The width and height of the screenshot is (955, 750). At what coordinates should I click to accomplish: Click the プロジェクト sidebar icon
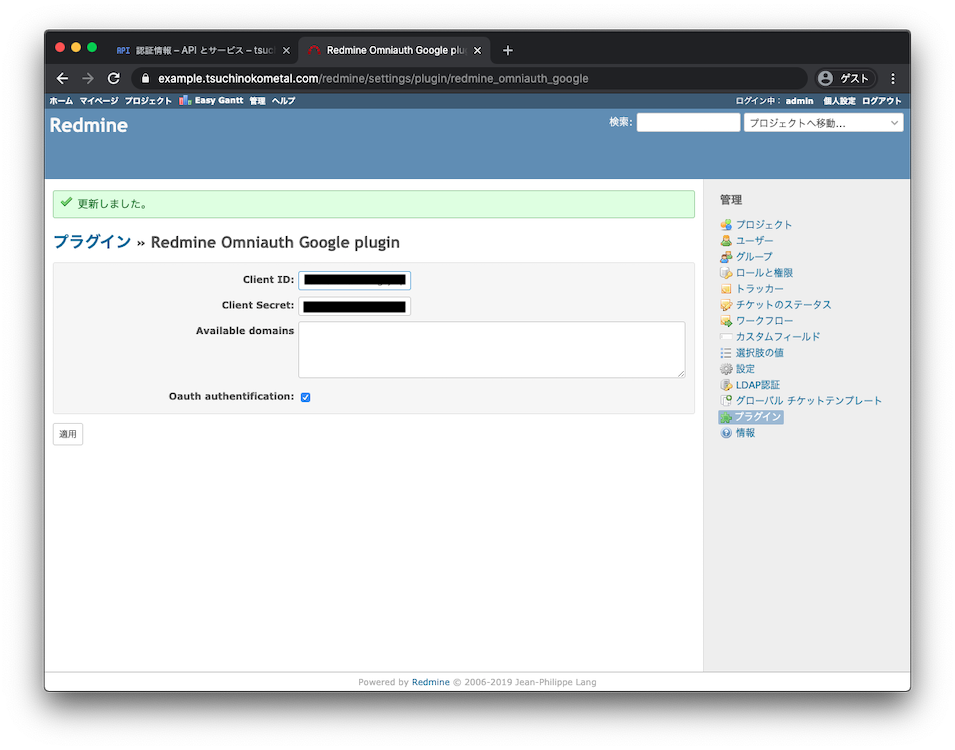point(725,225)
